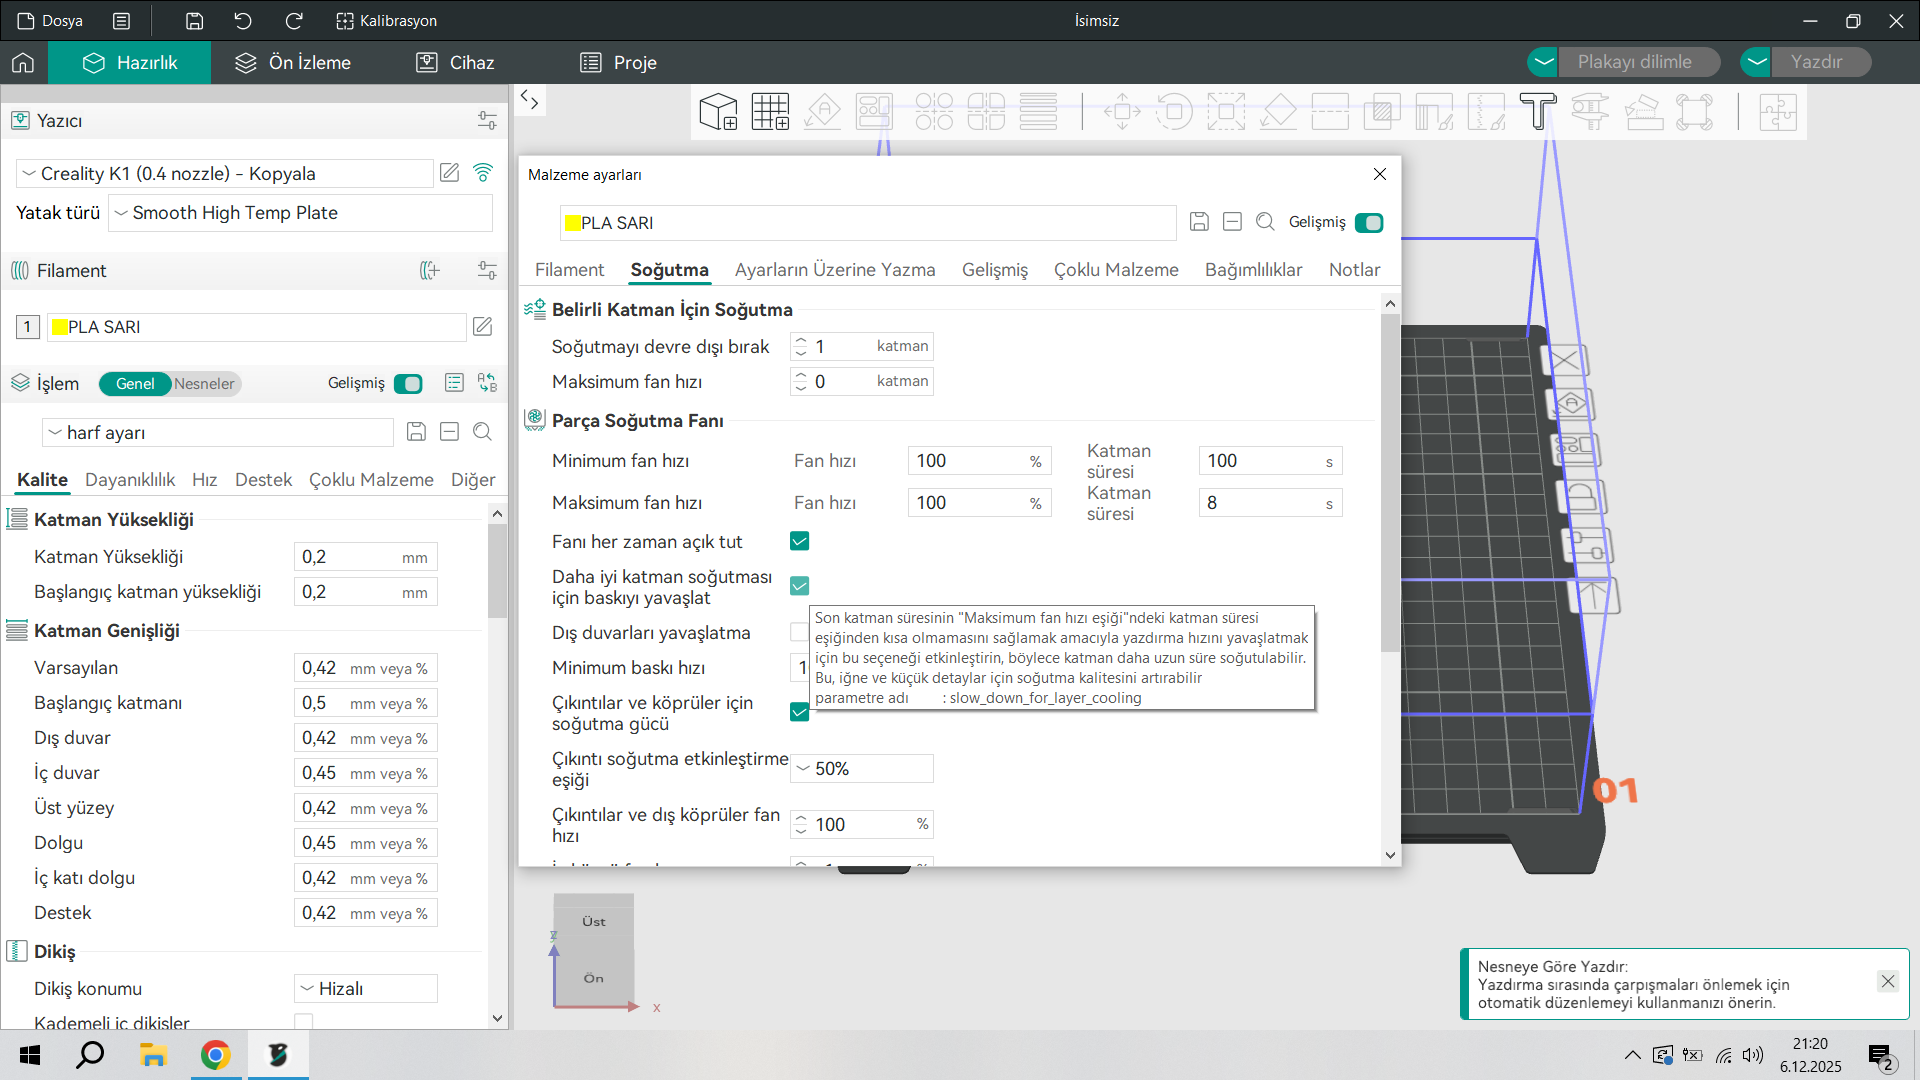The height and width of the screenshot is (1080, 1920).
Task: Expand Dikiş konumu Hizalı dropdown
Action: point(366,988)
